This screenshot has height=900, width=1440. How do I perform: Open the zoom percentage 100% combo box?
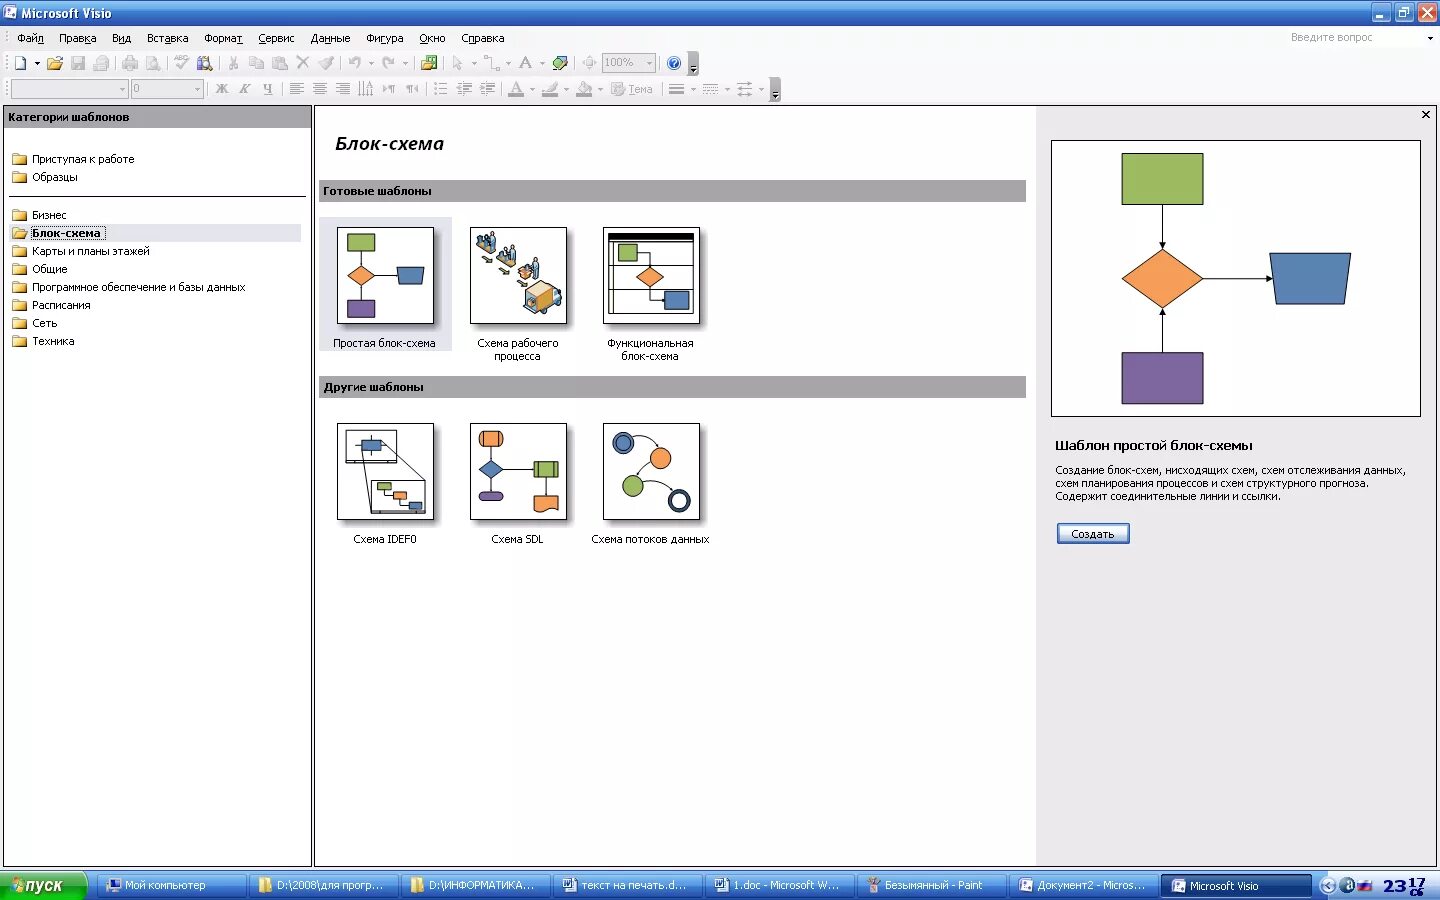click(628, 63)
